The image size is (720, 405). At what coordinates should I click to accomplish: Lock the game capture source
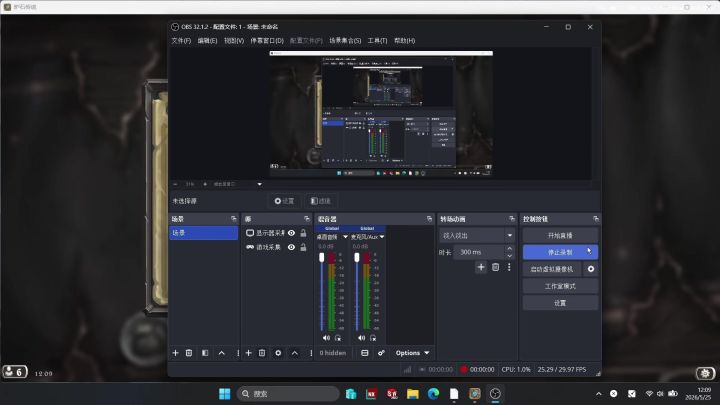click(303, 247)
